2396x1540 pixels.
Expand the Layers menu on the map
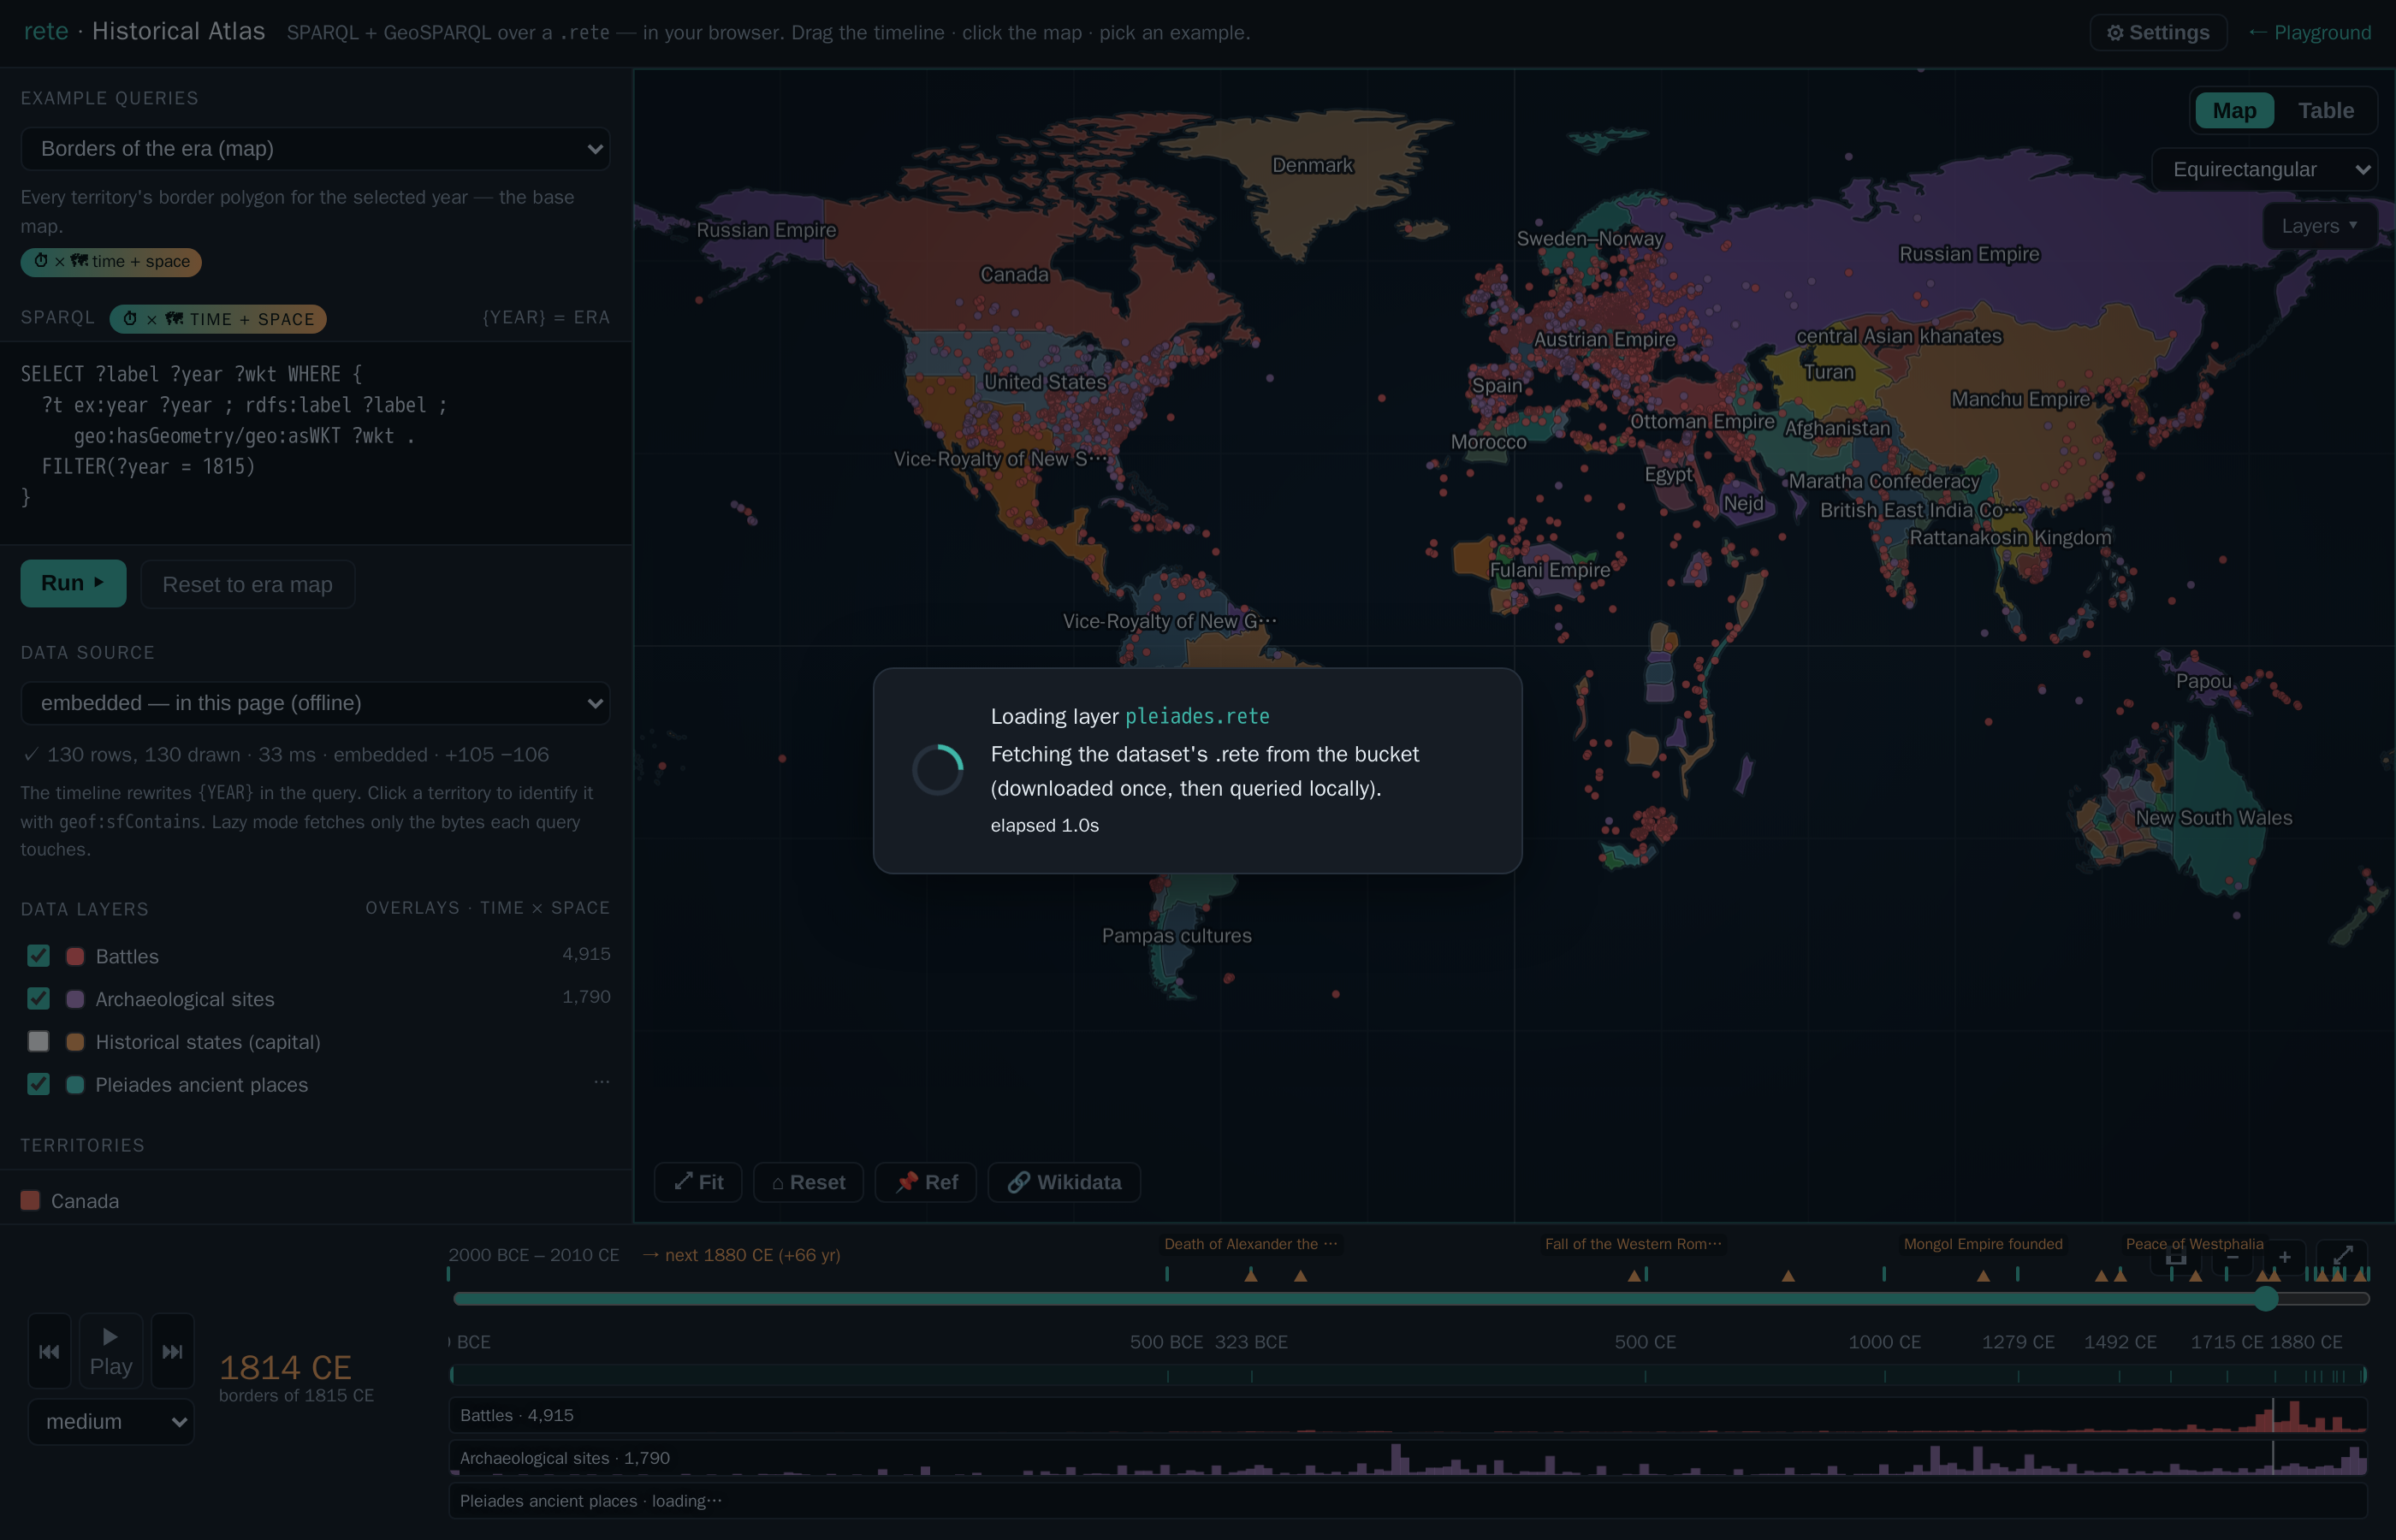pyautogui.click(x=2319, y=226)
